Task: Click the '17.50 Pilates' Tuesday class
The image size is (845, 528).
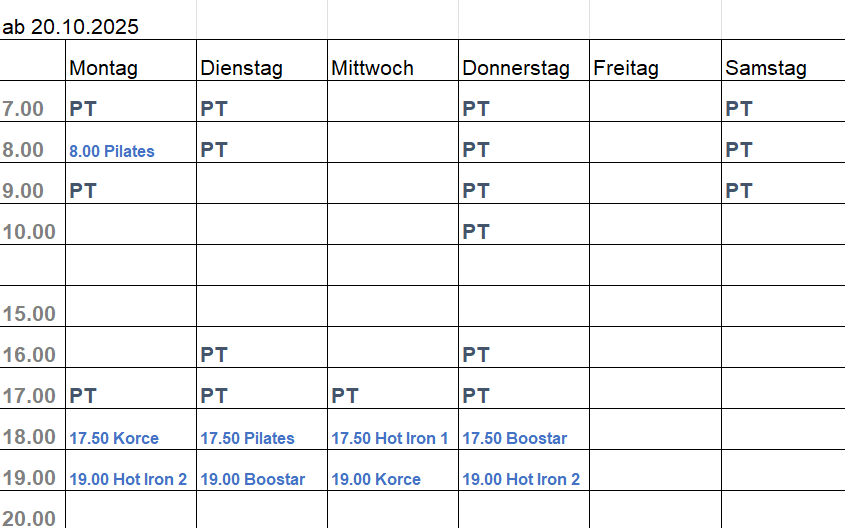Action: (247, 438)
